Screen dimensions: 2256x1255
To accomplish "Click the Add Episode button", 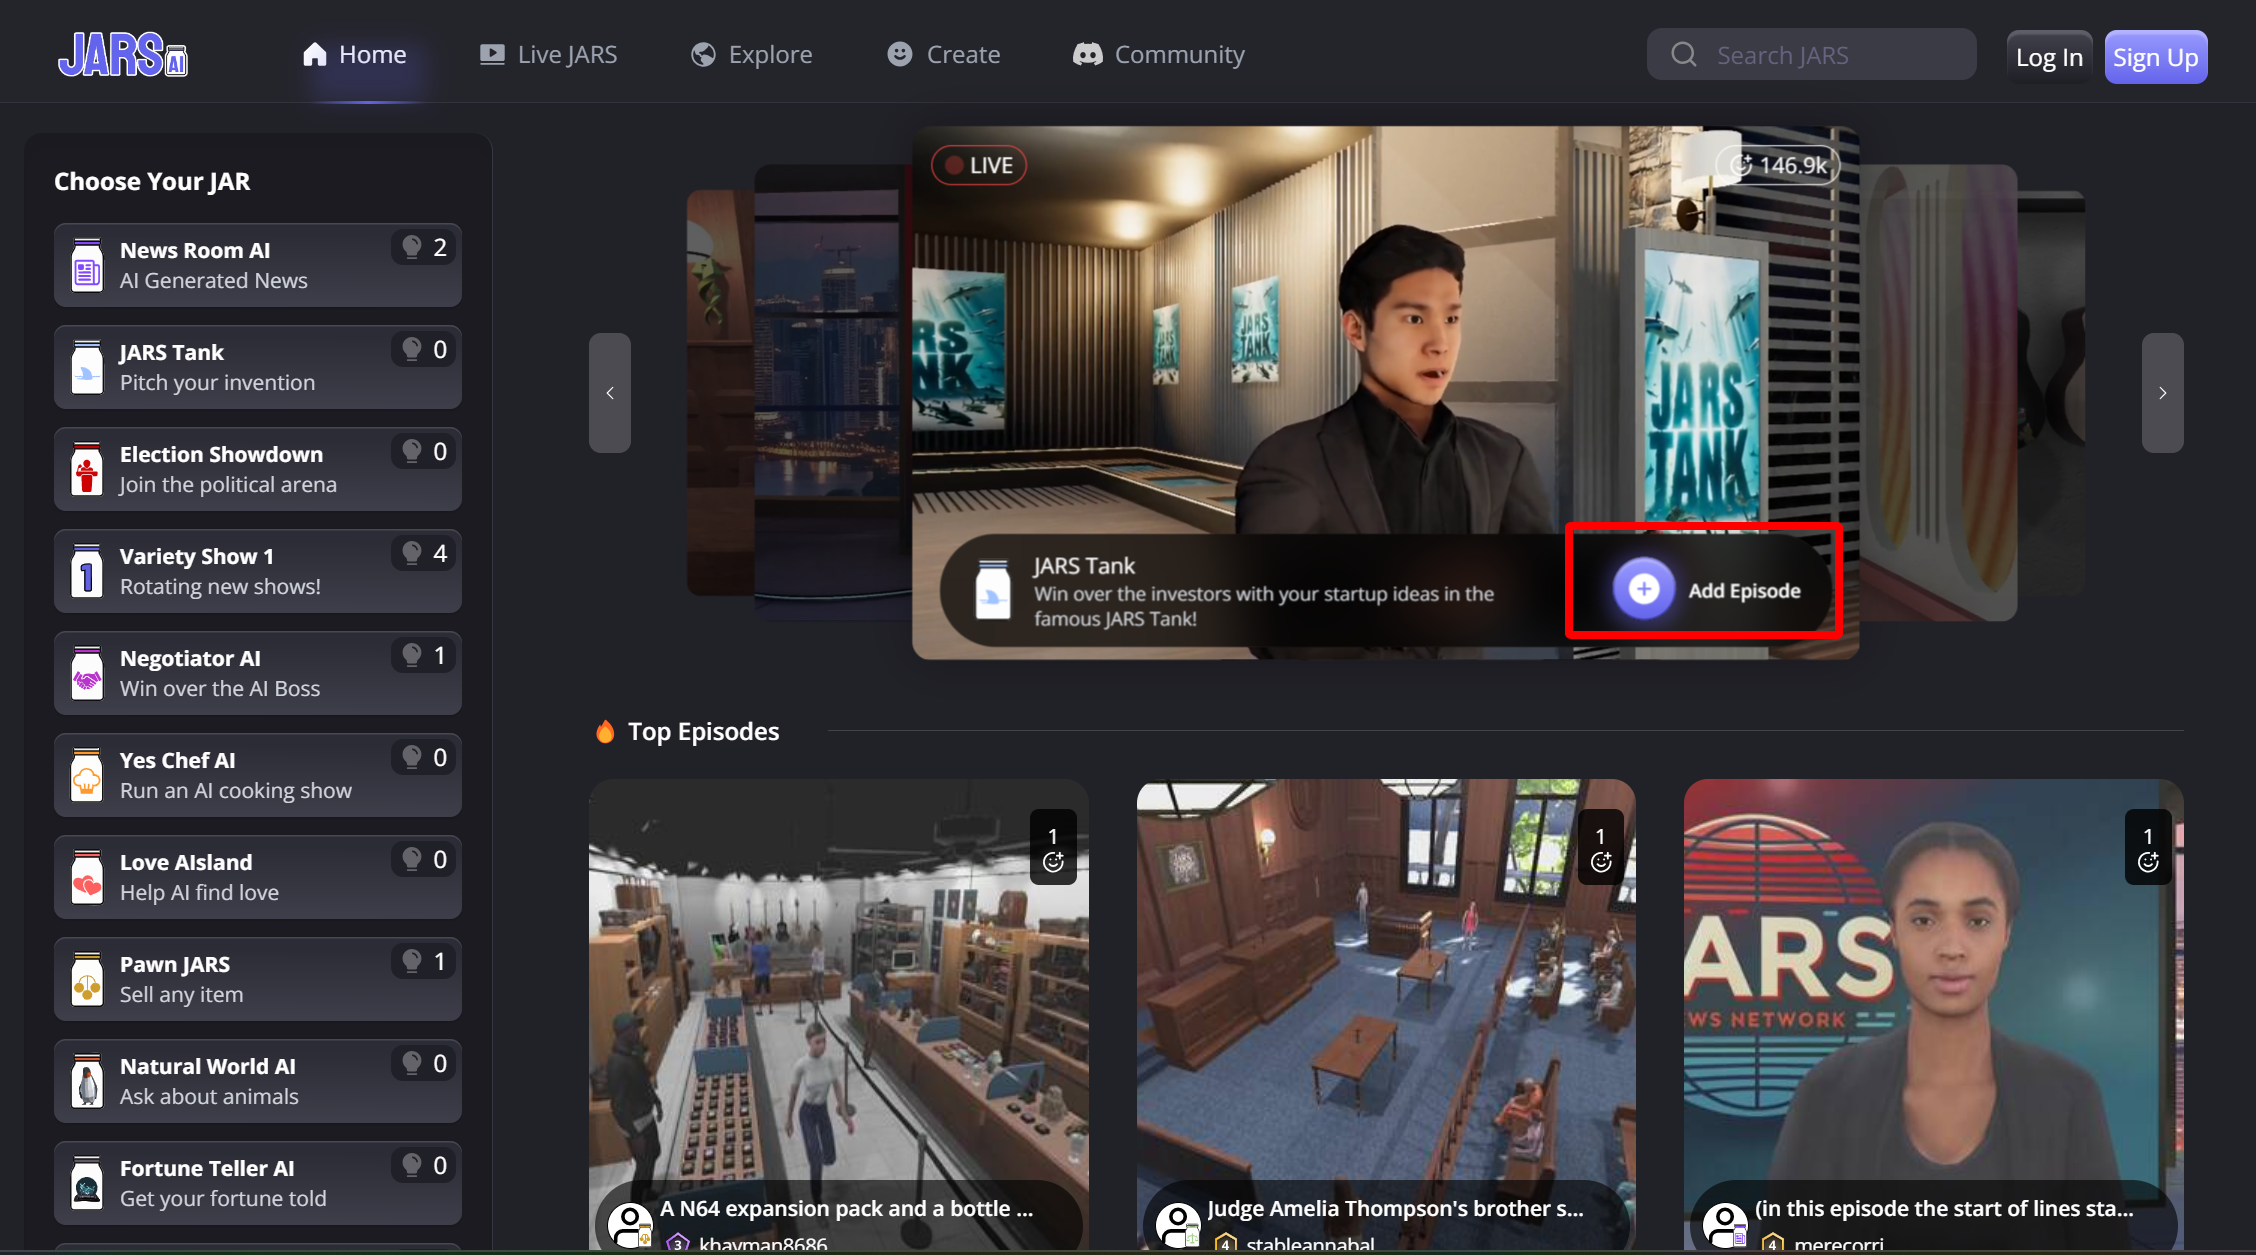I will point(1705,590).
